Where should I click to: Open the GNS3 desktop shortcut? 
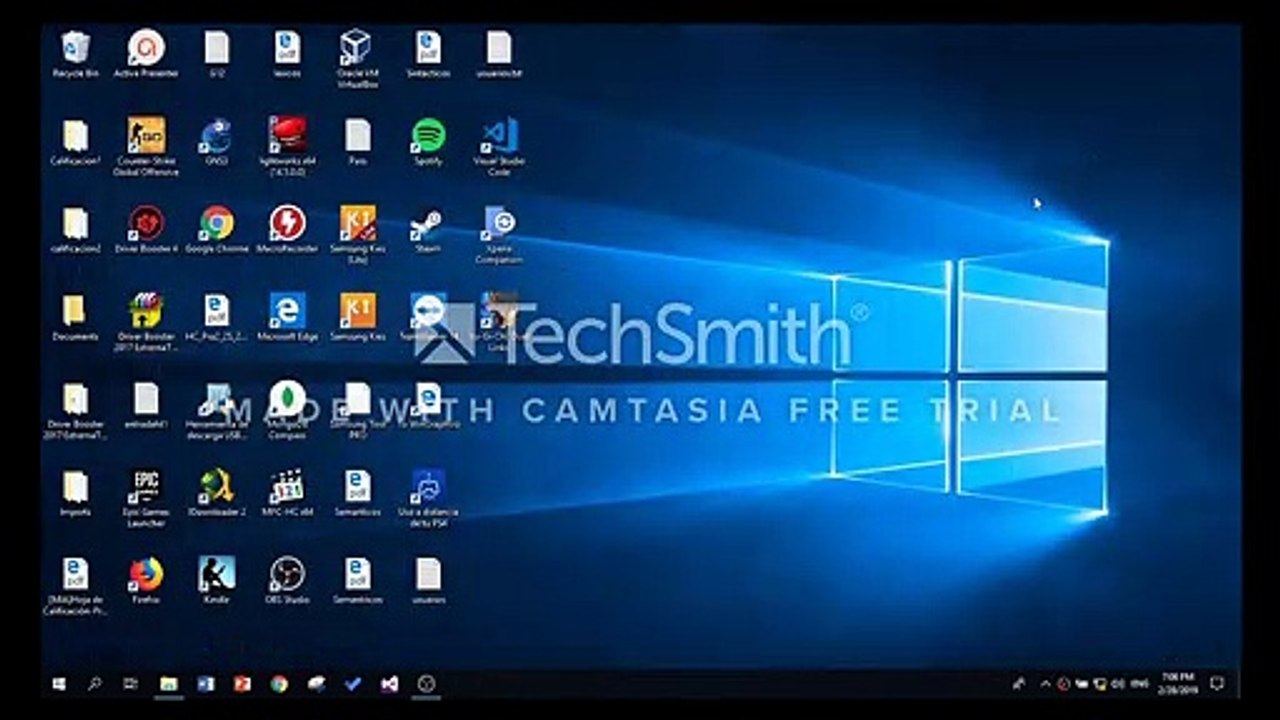point(216,142)
